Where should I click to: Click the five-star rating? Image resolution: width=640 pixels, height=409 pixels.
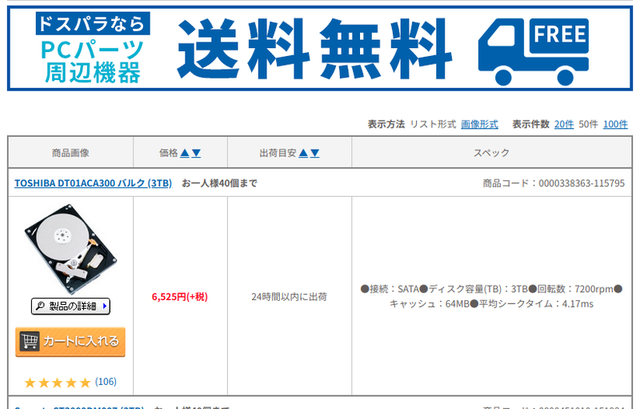tap(57, 382)
